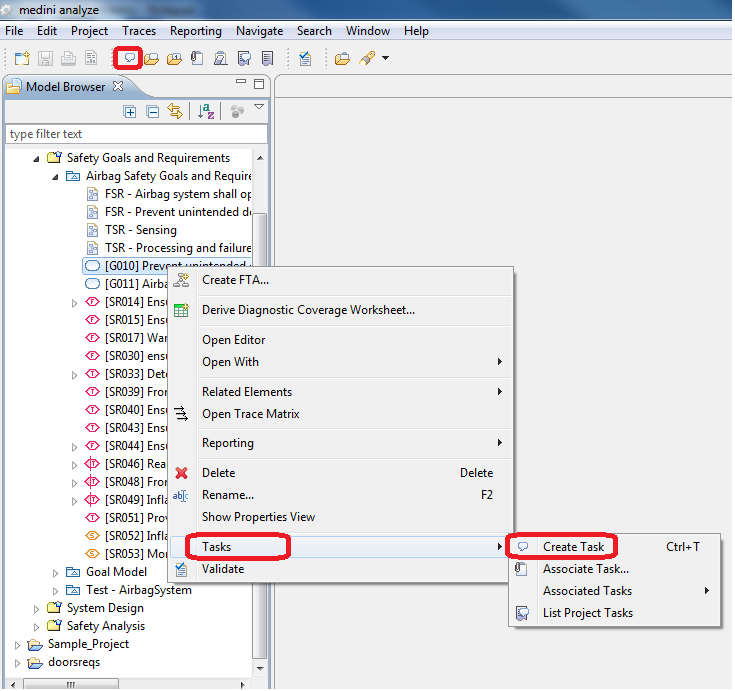Click the Create Task toolbar icon
The height and width of the screenshot is (691, 735).
129,58
